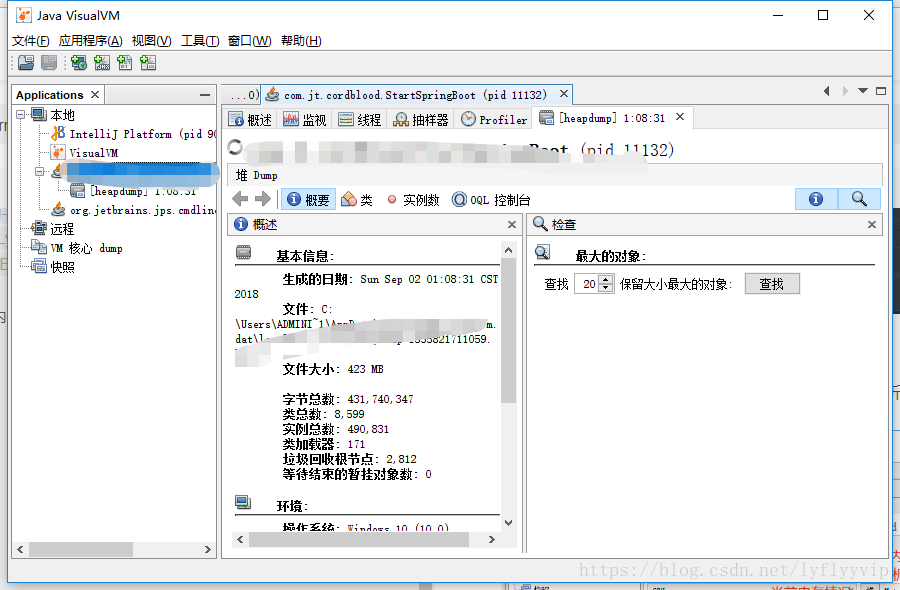Open the 文件(F) menu
The width and height of the screenshot is (900, 590).
coord(30,41)
